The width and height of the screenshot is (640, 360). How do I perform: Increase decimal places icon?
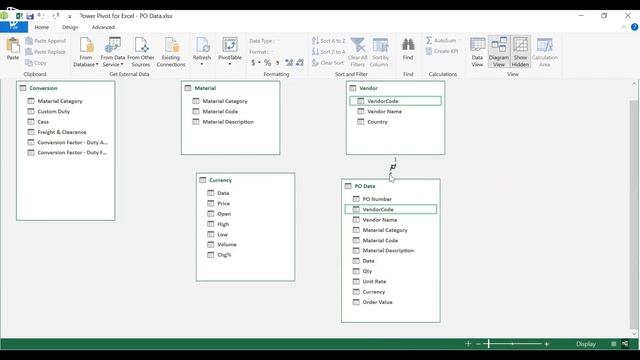(289, 62)
